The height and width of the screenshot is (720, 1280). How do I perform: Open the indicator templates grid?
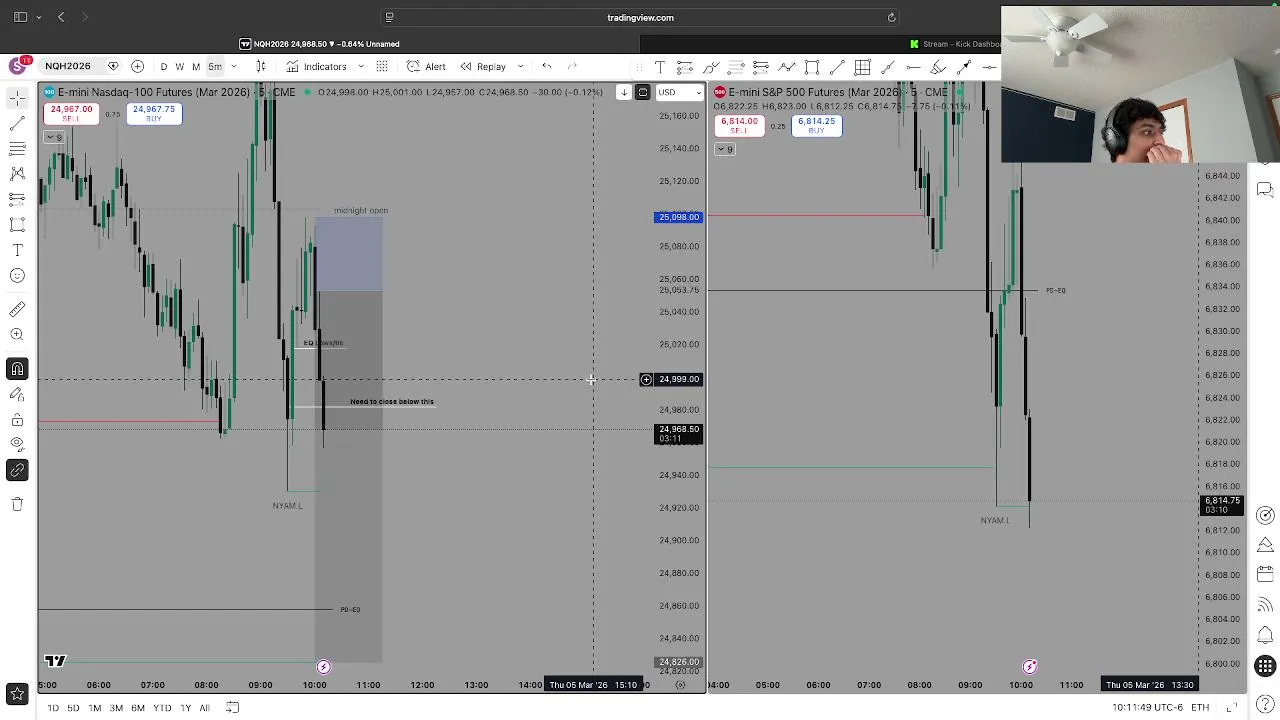(x=382, y=66)
